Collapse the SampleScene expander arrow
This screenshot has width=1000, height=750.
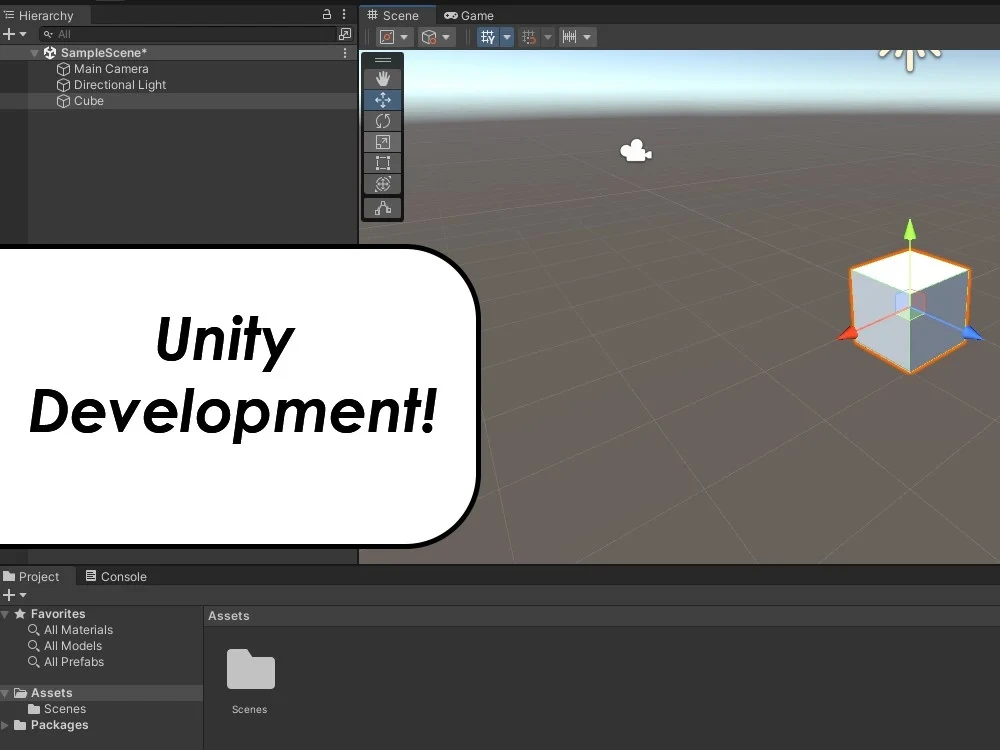[35, 52]
